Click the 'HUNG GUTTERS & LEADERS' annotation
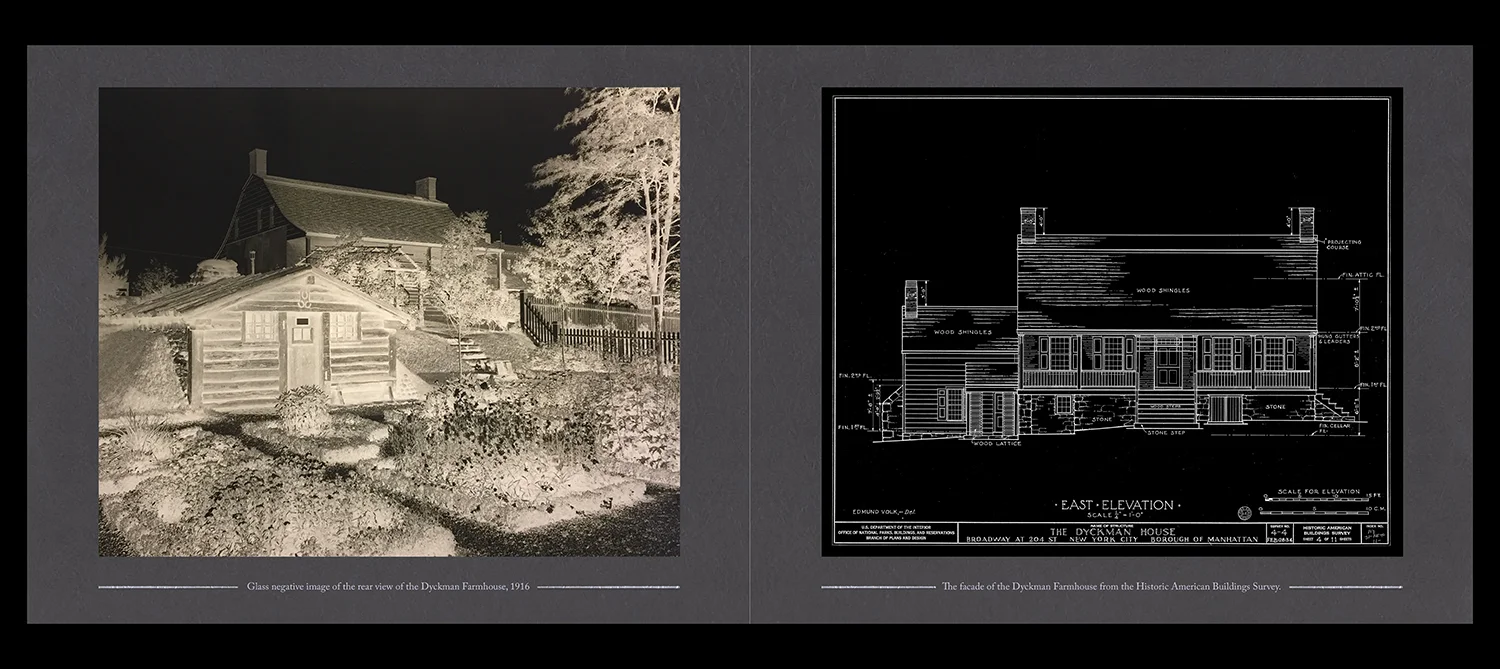The height and width of the screenshot is (669, 1500). pos(1341,338)
